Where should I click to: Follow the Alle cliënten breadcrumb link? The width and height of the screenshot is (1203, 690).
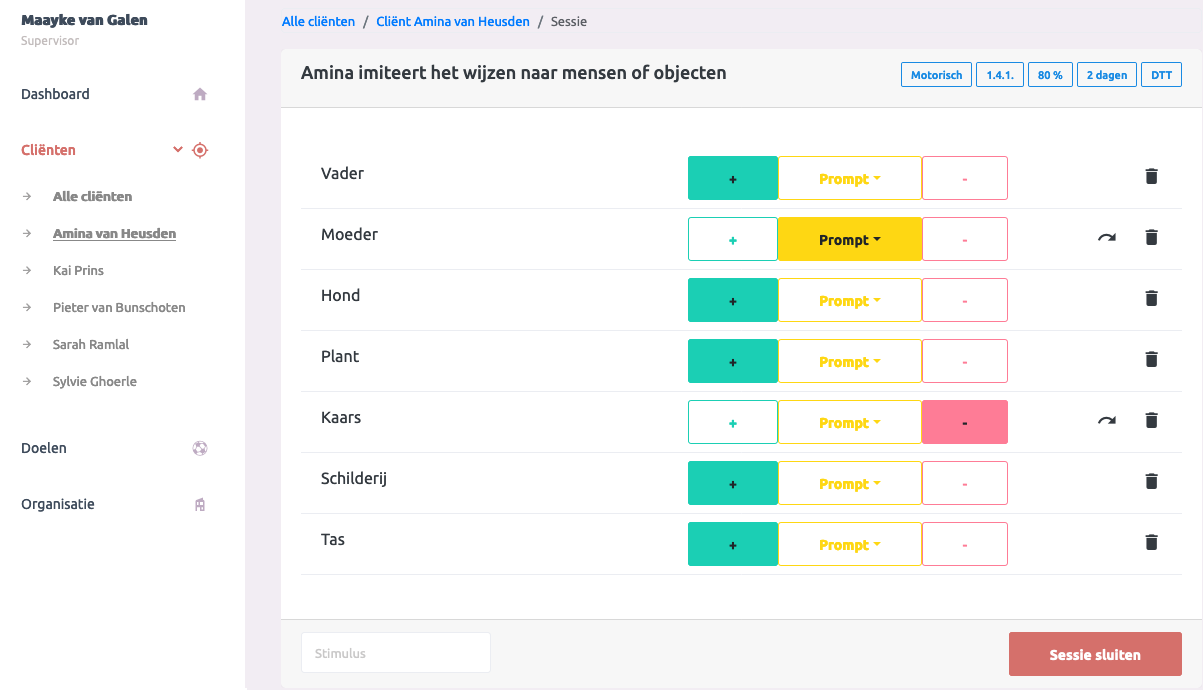(317, 22)
